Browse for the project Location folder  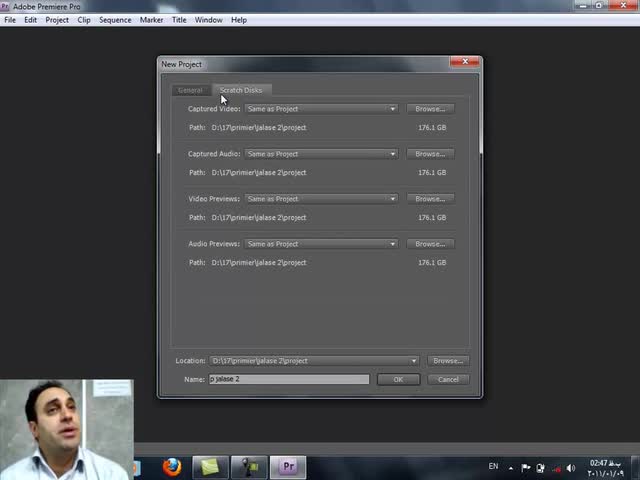point(448,361)
